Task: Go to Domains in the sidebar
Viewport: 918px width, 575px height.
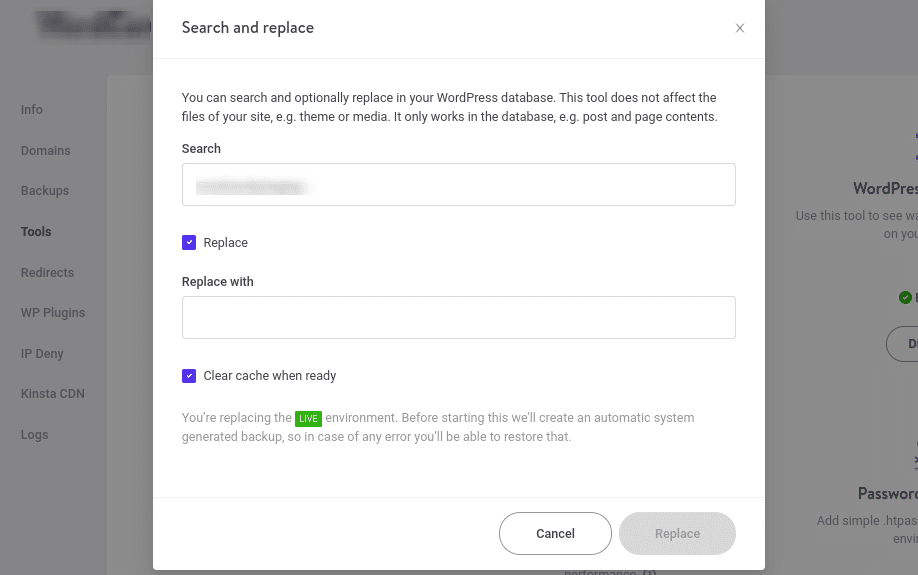Action: (x=46, y=151)
